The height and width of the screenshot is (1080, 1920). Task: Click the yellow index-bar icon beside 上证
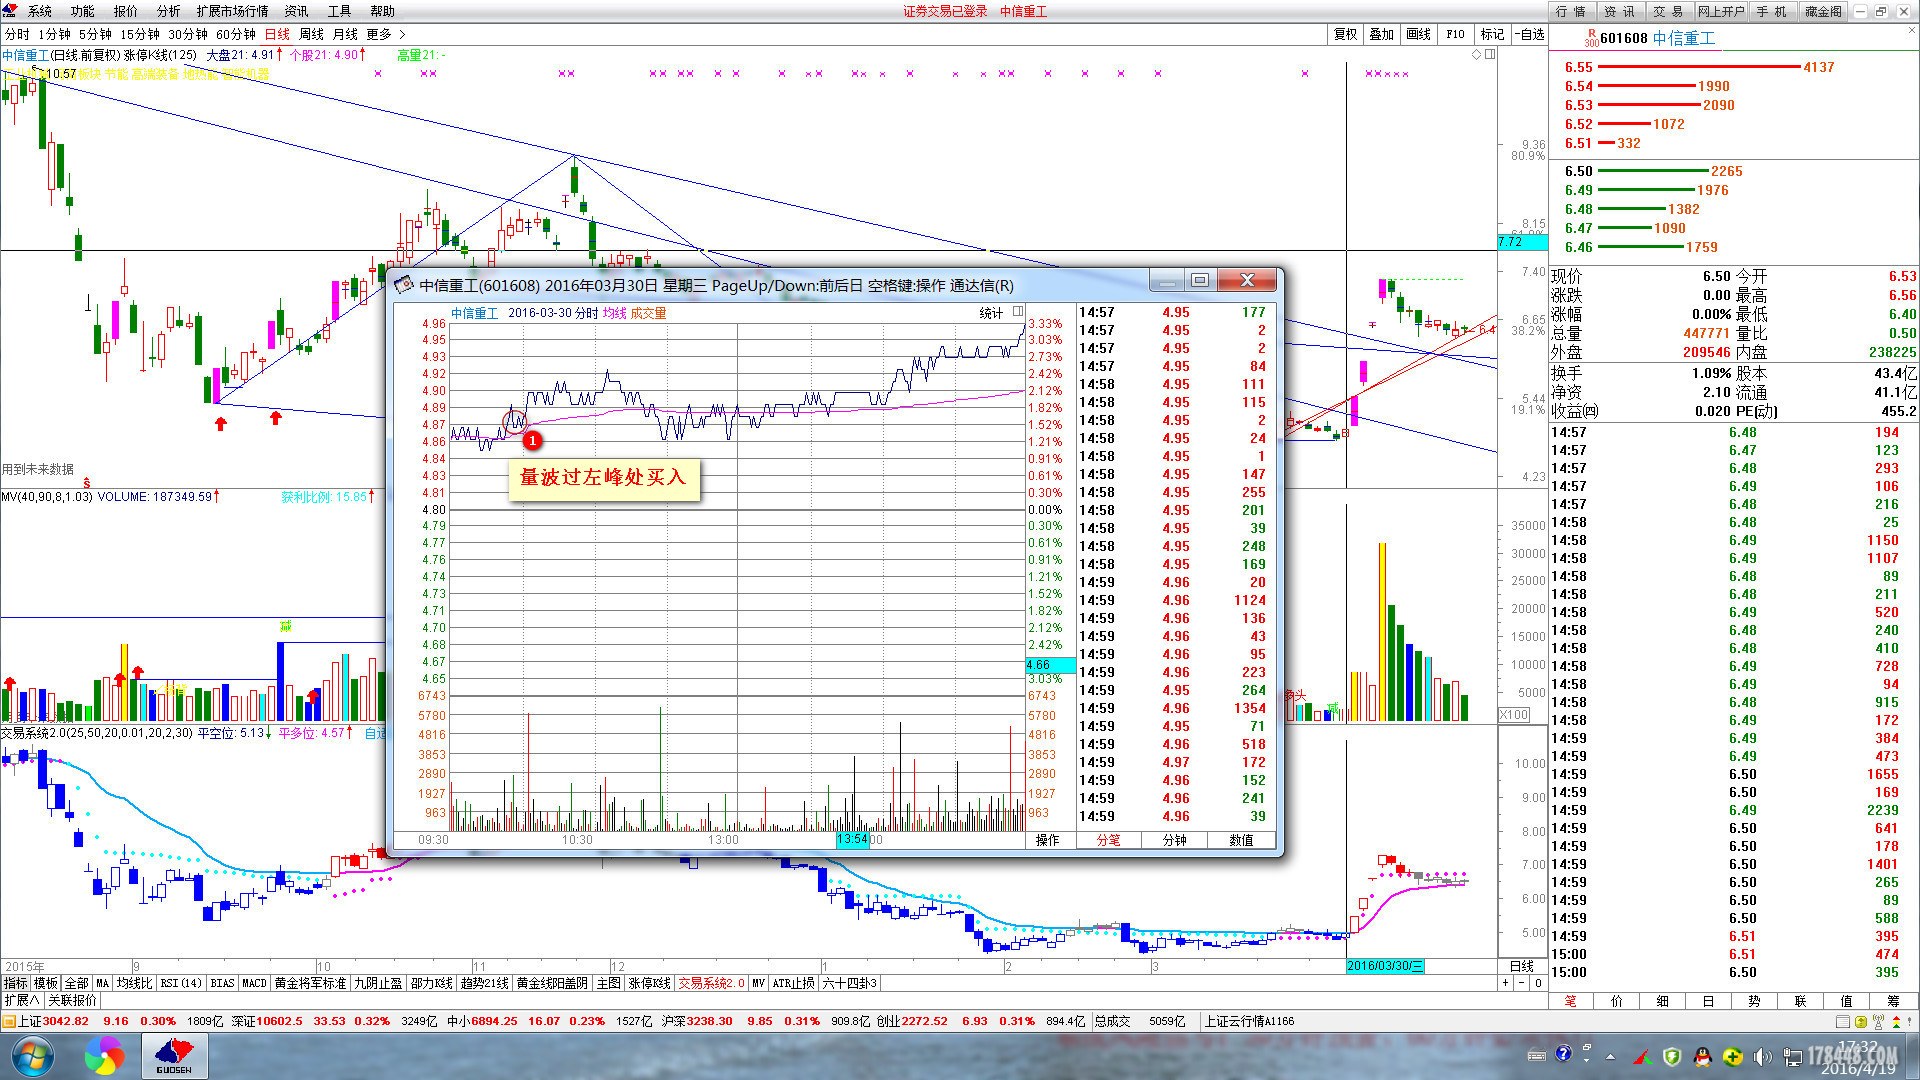(8, 1021)
